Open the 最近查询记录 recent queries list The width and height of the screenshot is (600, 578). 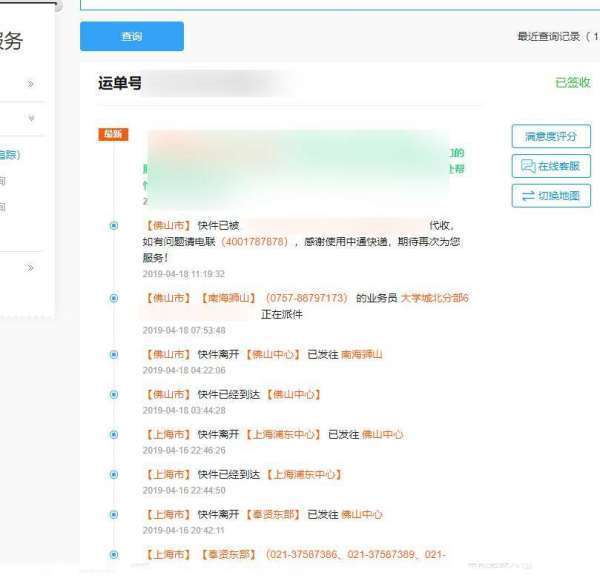coord(557,36)
